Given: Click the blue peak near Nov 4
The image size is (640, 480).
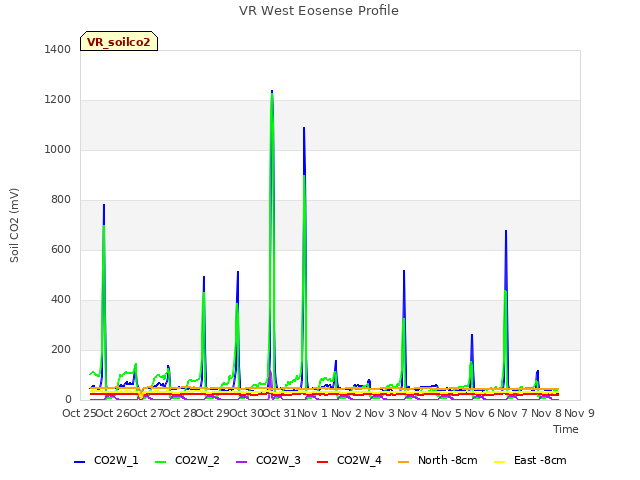Looking at the screenshot, I should [404, 272].
